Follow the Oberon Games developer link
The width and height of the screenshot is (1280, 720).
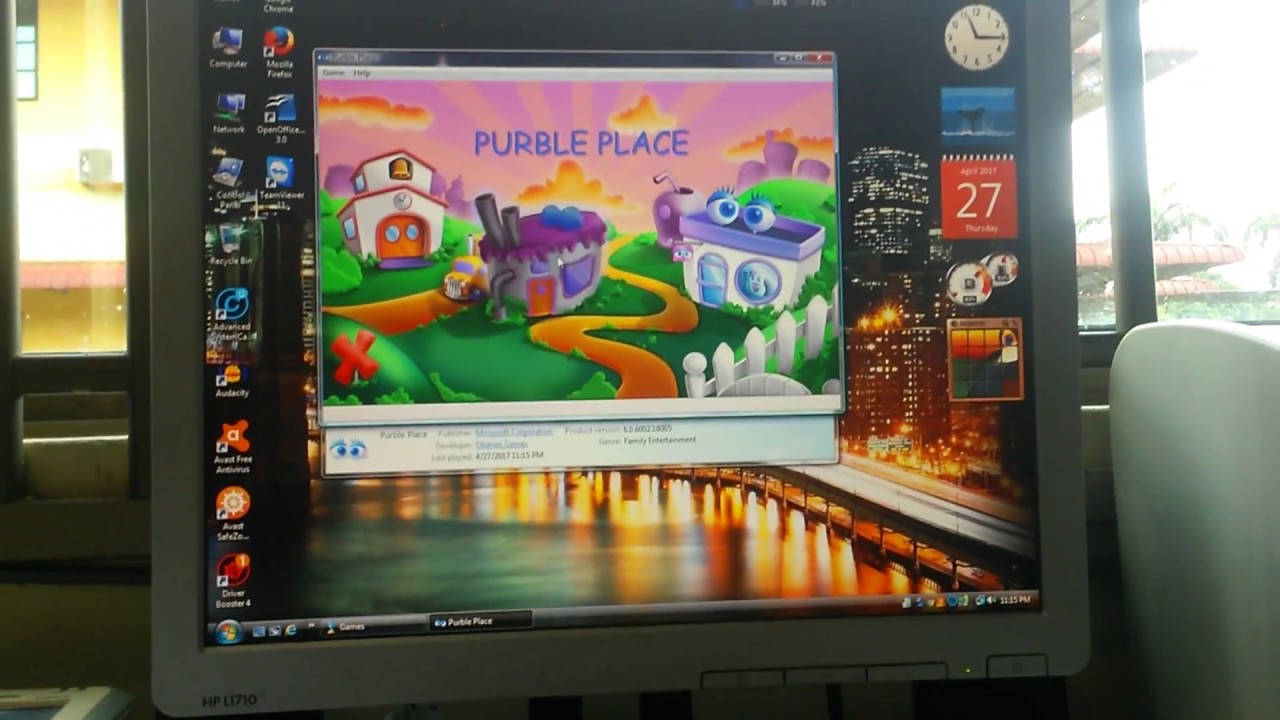pos(502,444)
